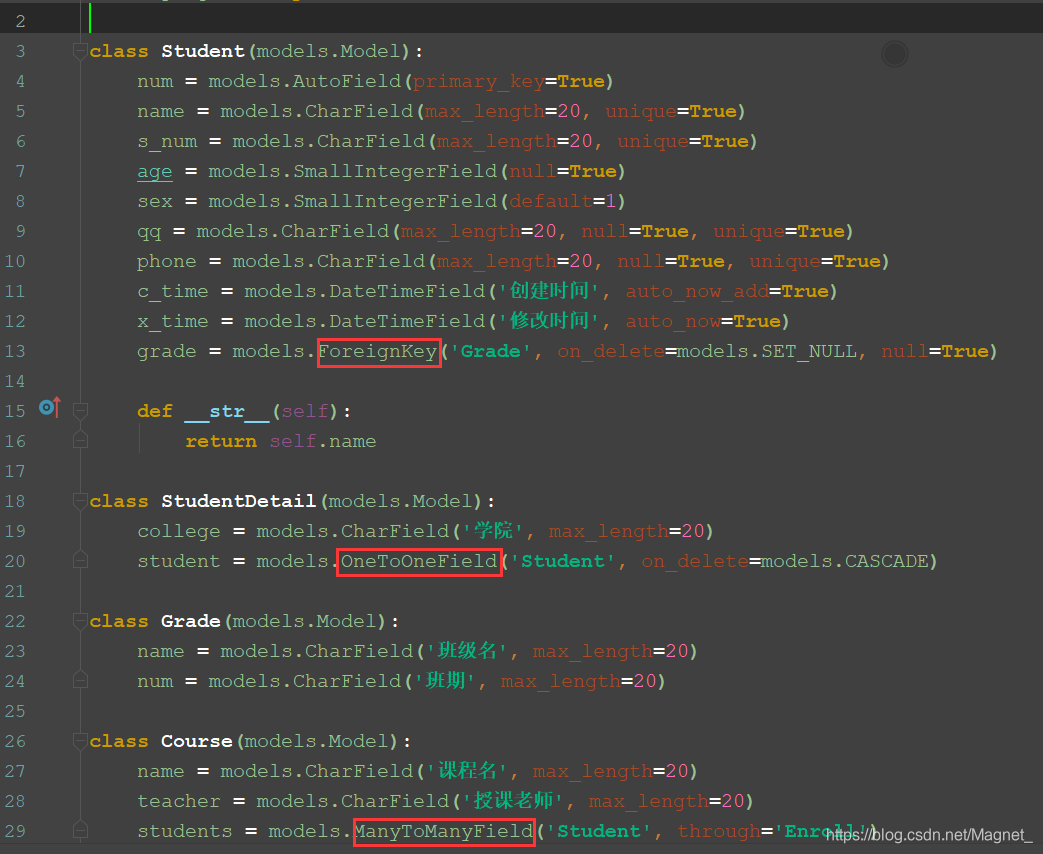Click the grade variable name
The width and height of the screenshot is (1043, 854).
[x=166, y=352]
